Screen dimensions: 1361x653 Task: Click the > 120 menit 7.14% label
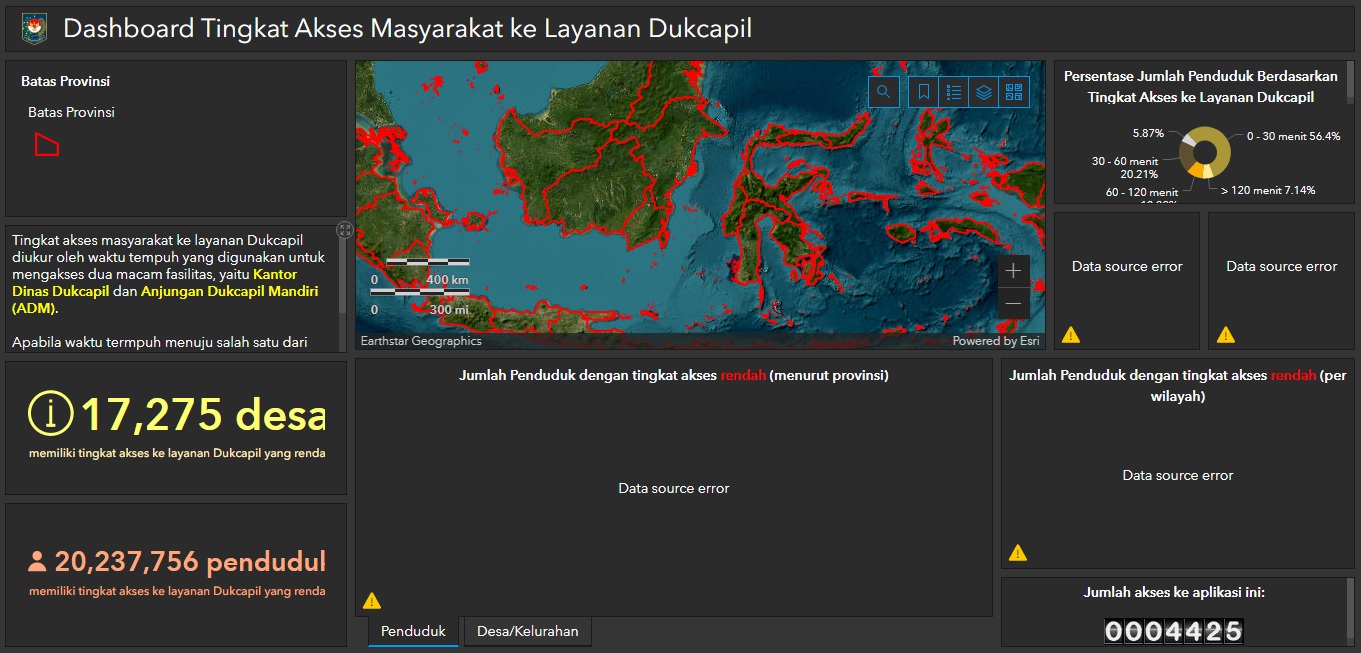click(1268, 190)
